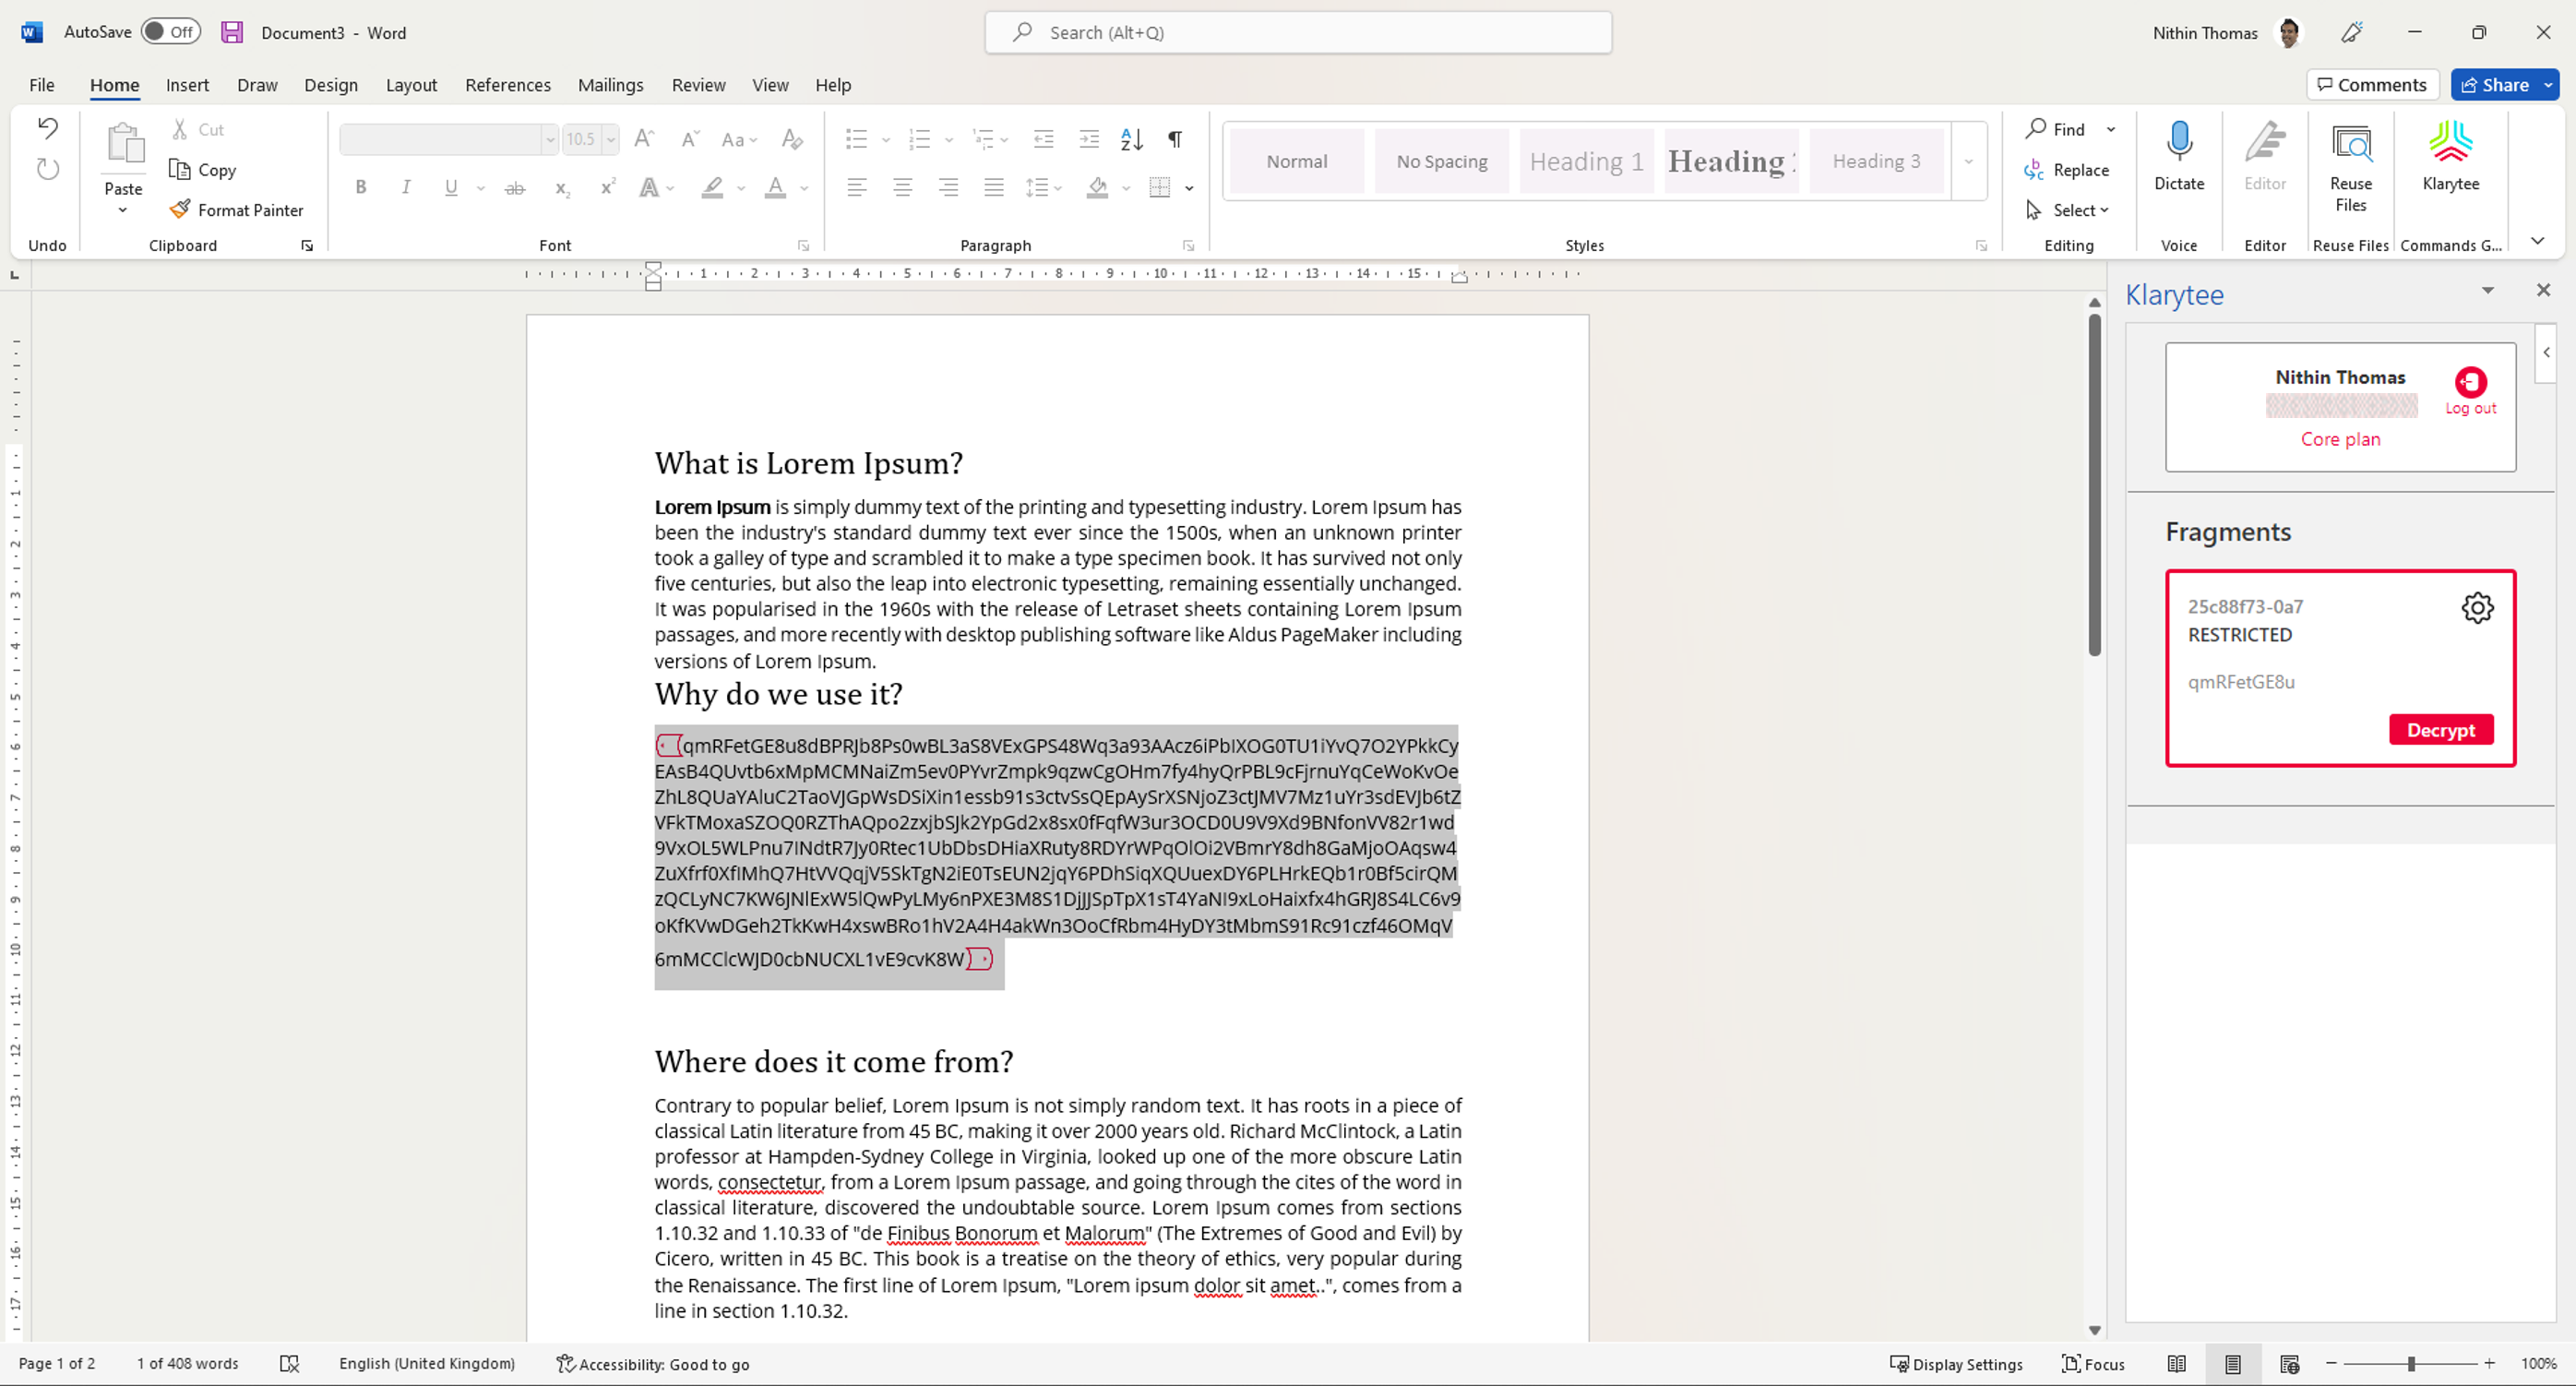
Task: Sort the selected paragraphs
Action: point(1131,139)
